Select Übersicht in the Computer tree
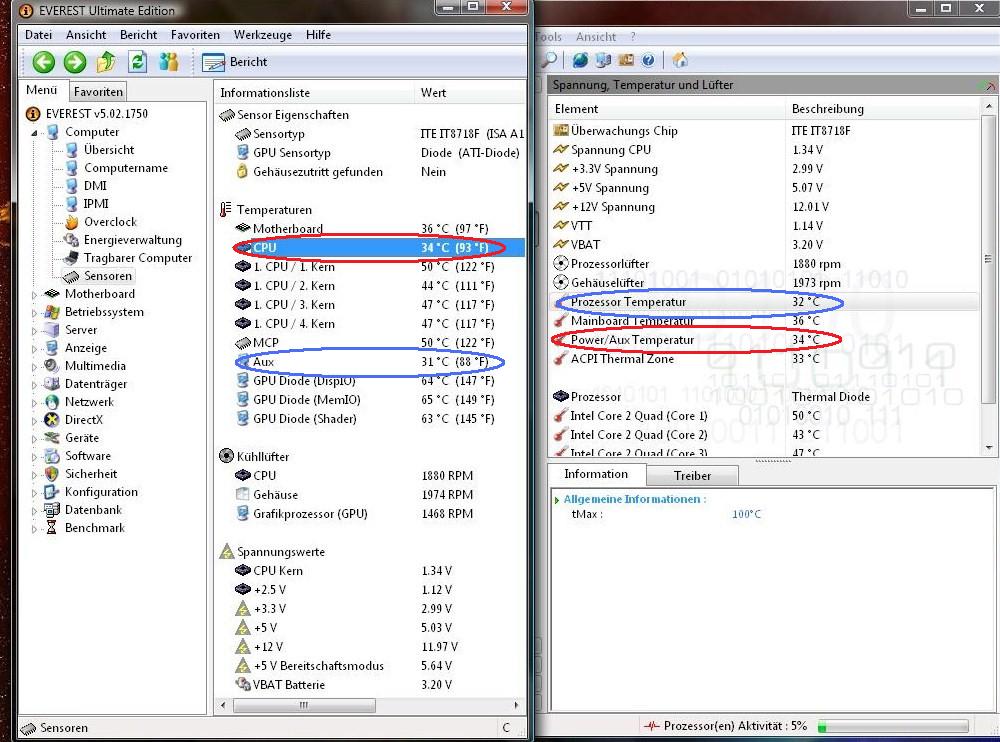The image size is (1000, 742). (x=109, y=149)
